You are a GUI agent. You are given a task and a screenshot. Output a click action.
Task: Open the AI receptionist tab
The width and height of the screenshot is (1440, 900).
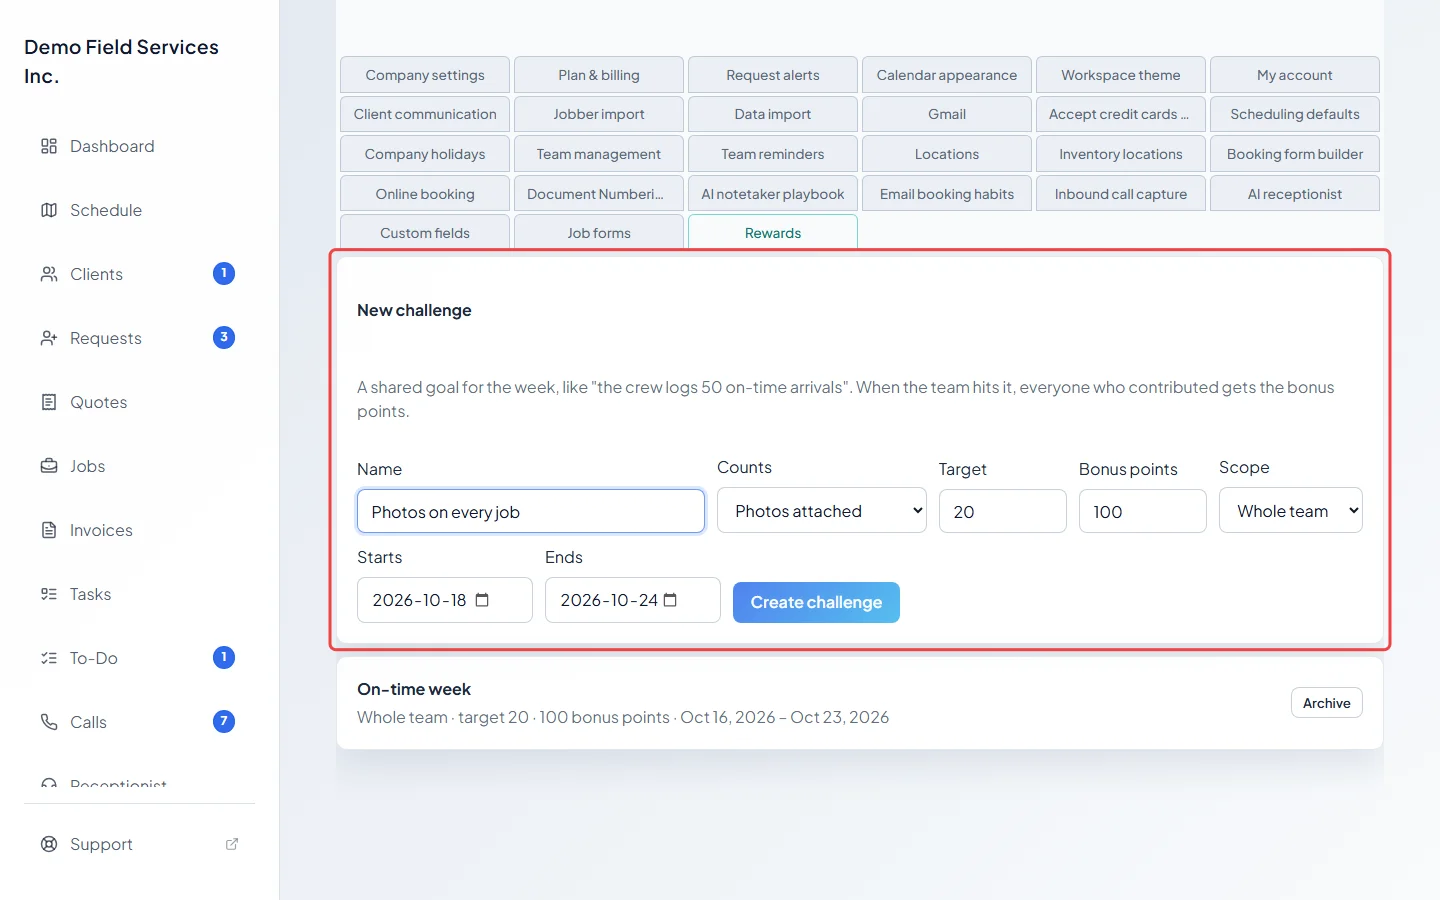coord(1295,194)
